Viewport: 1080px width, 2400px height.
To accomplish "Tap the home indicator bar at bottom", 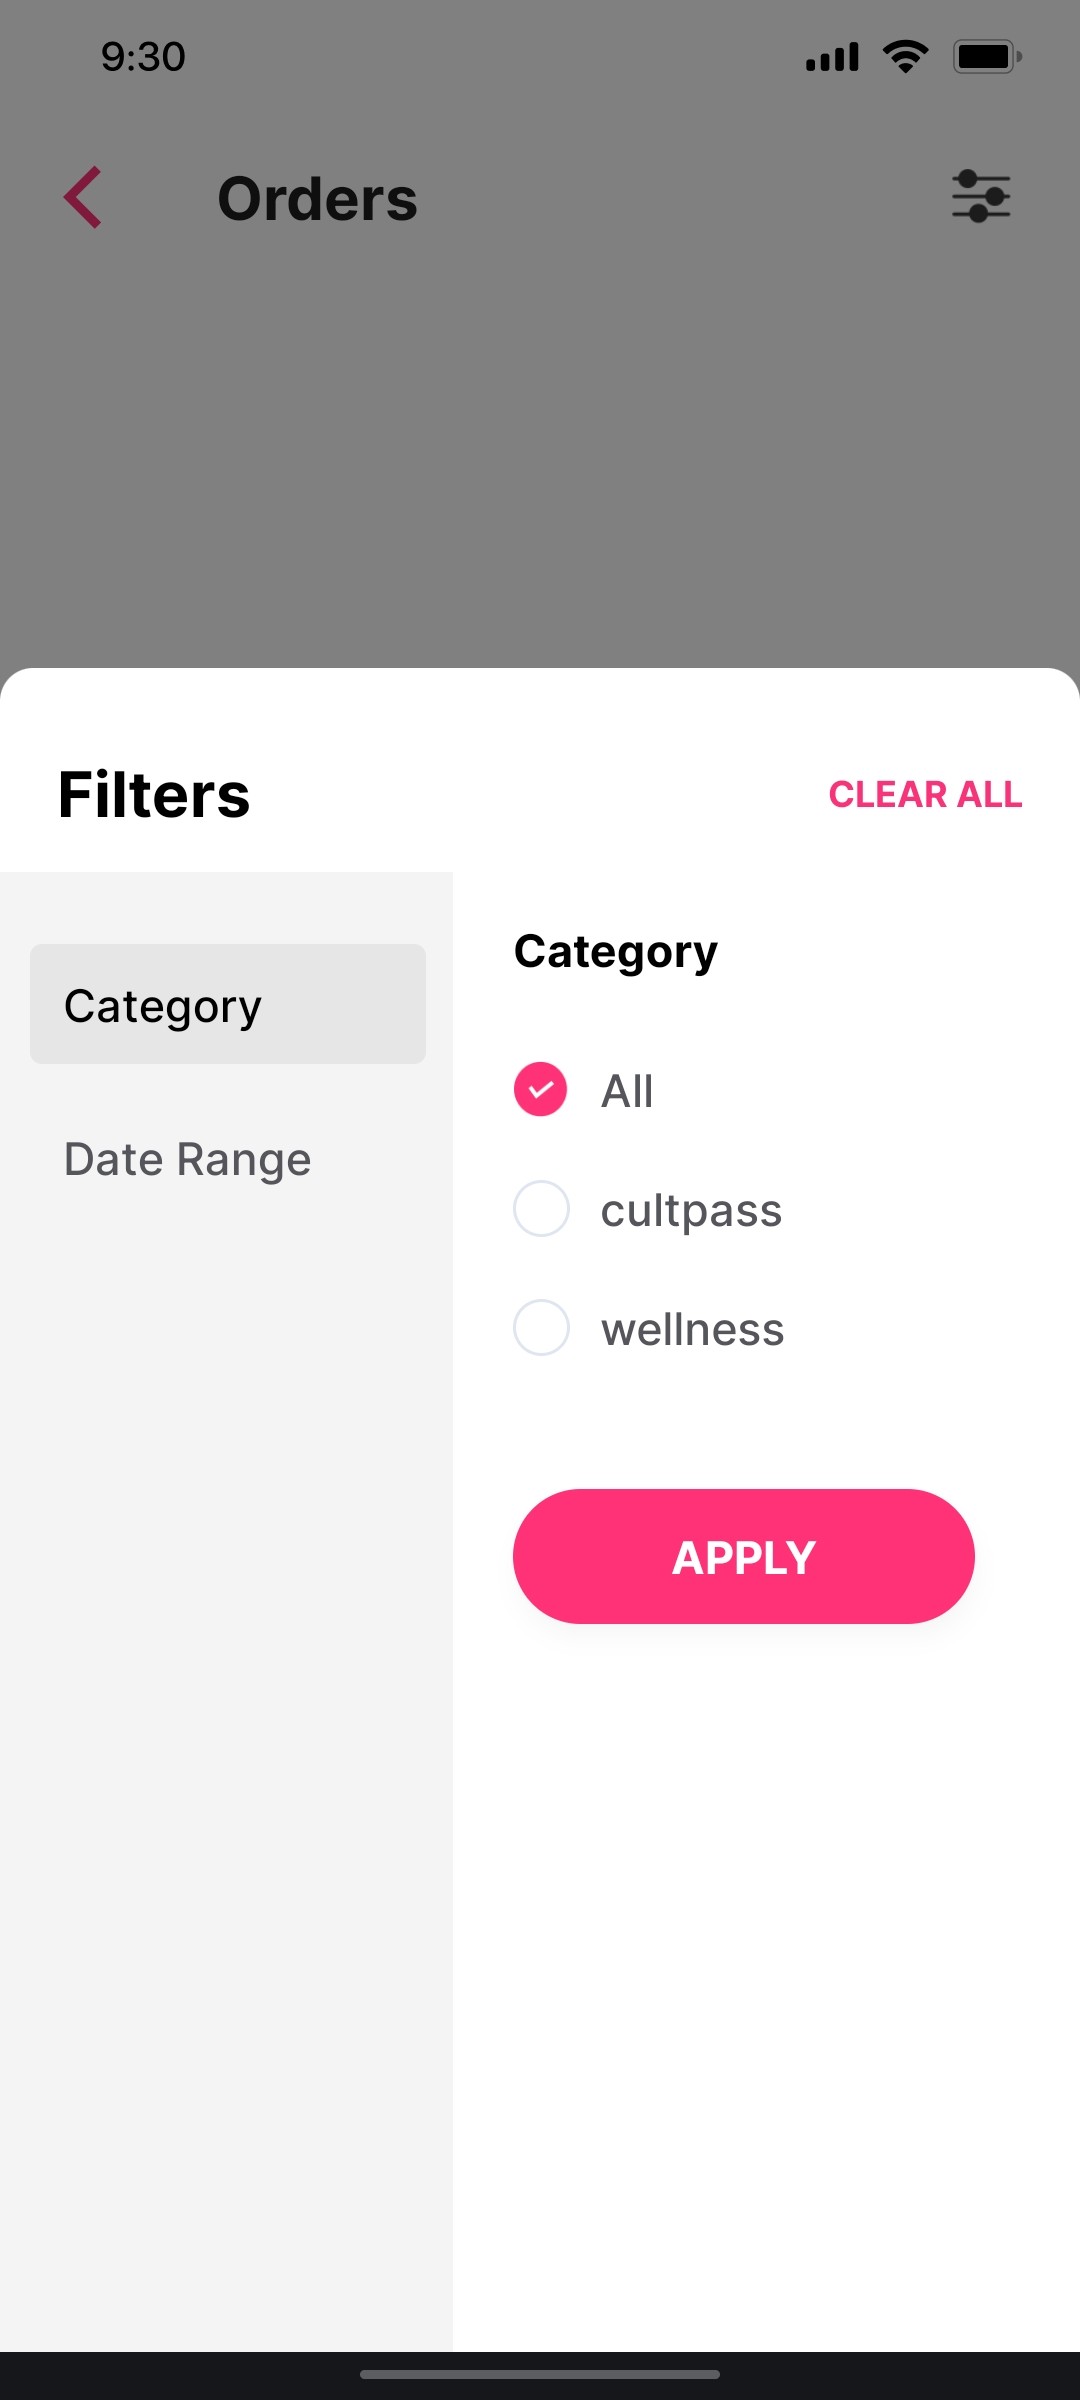I will (x=540, y=2372).
